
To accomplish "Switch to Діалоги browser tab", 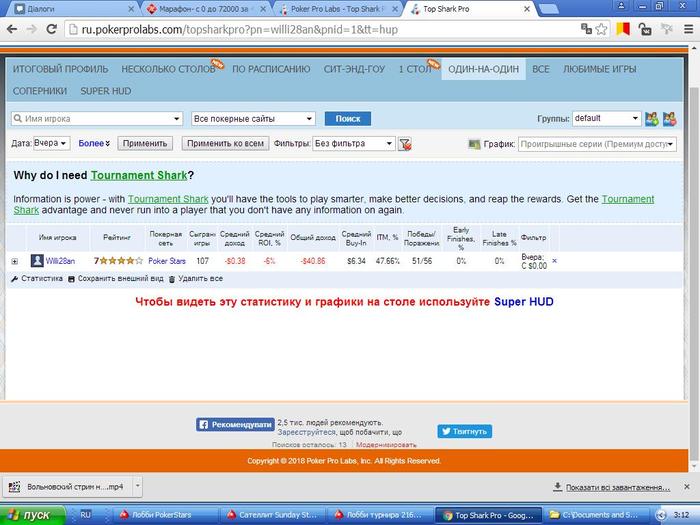I will point(69,8).
